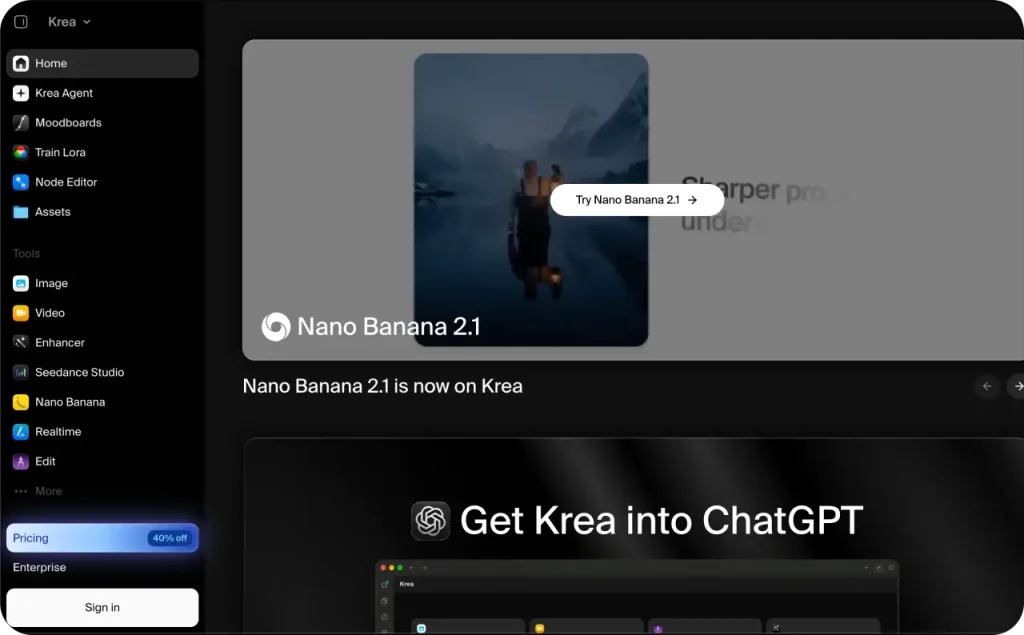
Task: Go to previous carousel slide arrow
Action: (987, 386)
